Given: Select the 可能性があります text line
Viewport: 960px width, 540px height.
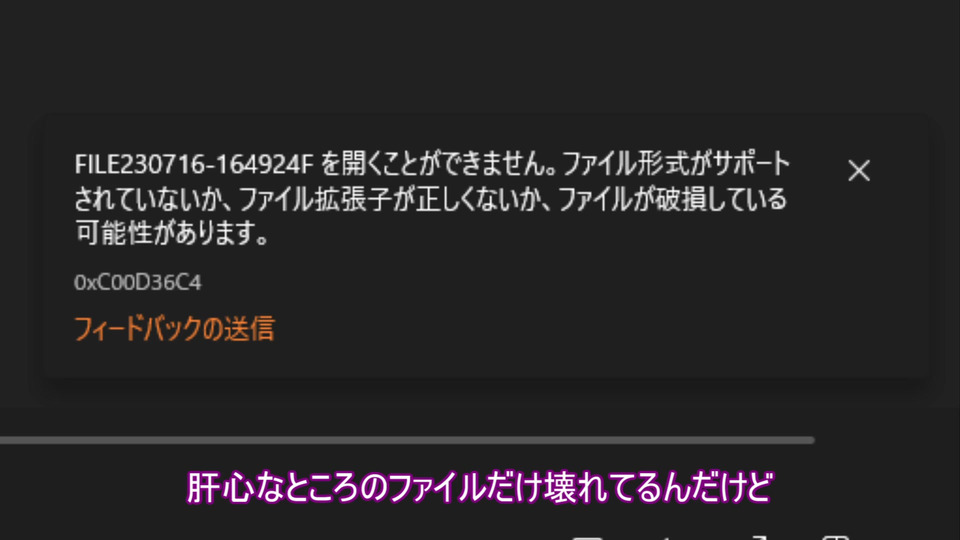Looking at the screenshot, I should point(171,233).
